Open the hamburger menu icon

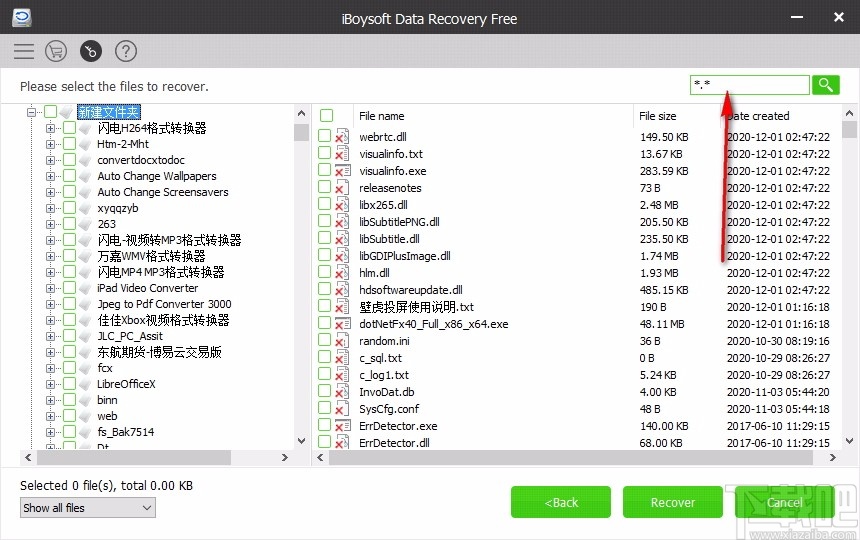coord(24,52)
